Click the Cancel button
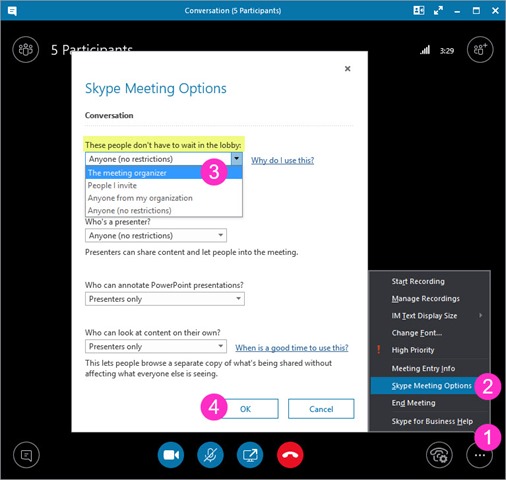This screenshot has width=506, height=480. [x=321, y=409]
